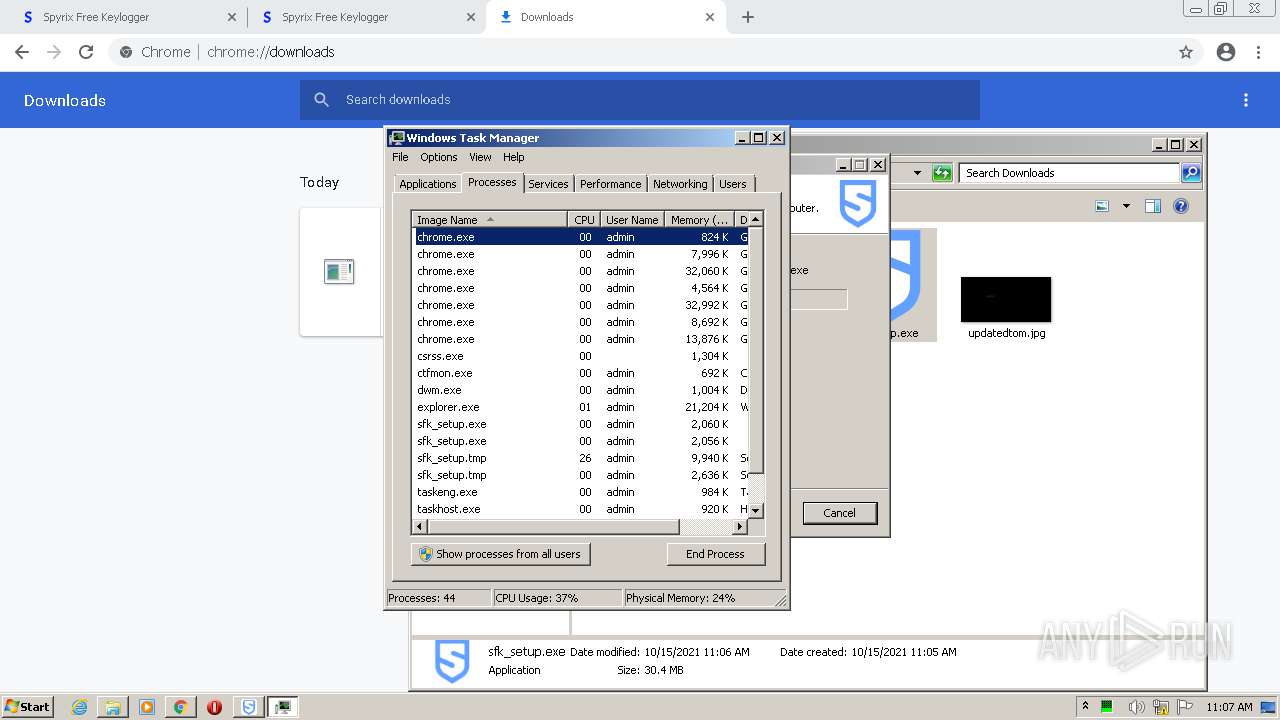Open the Chrome profile avatar menu
The image size is (1280, 720).
[x=1226, y=52]
